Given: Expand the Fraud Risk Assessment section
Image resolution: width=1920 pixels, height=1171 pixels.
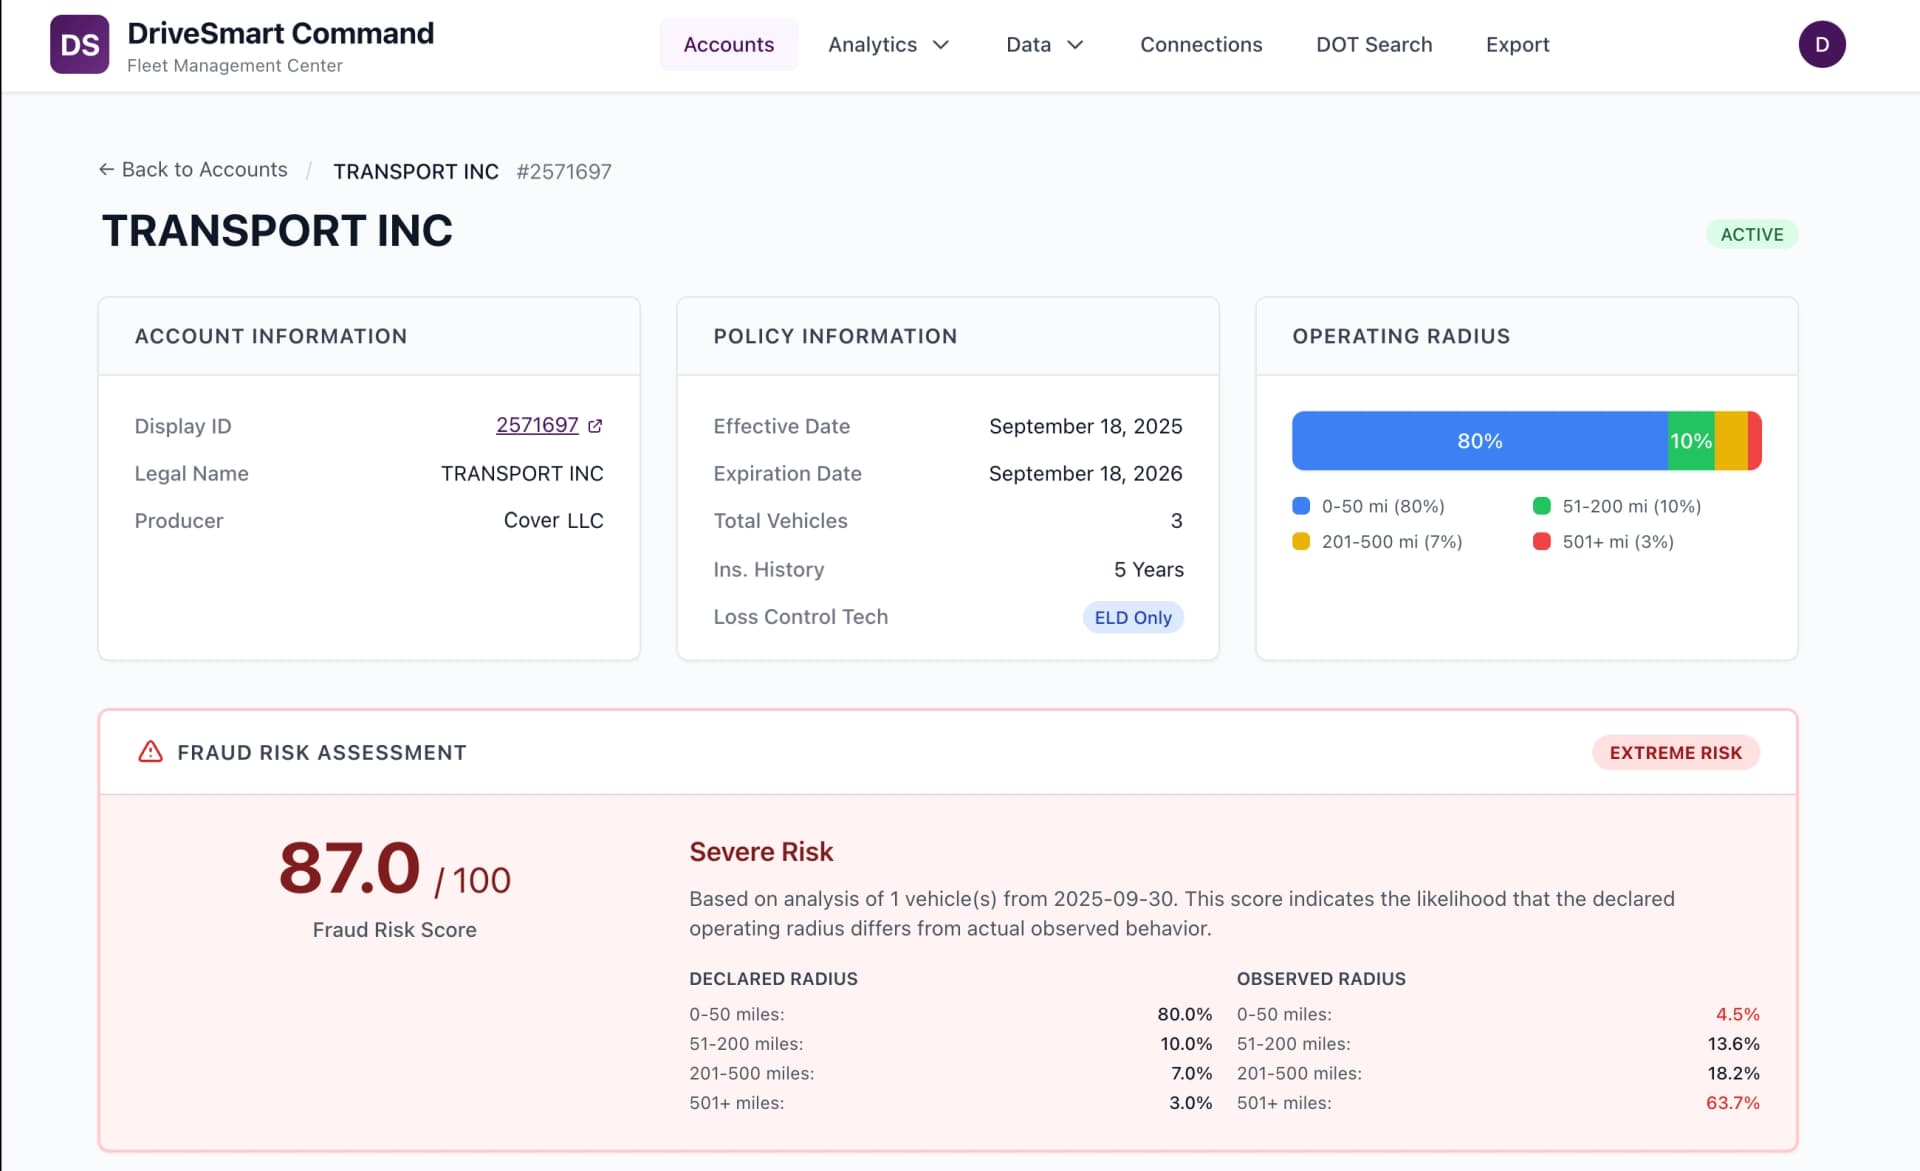Looking at the screenshot, I should (x=322, y=752).
